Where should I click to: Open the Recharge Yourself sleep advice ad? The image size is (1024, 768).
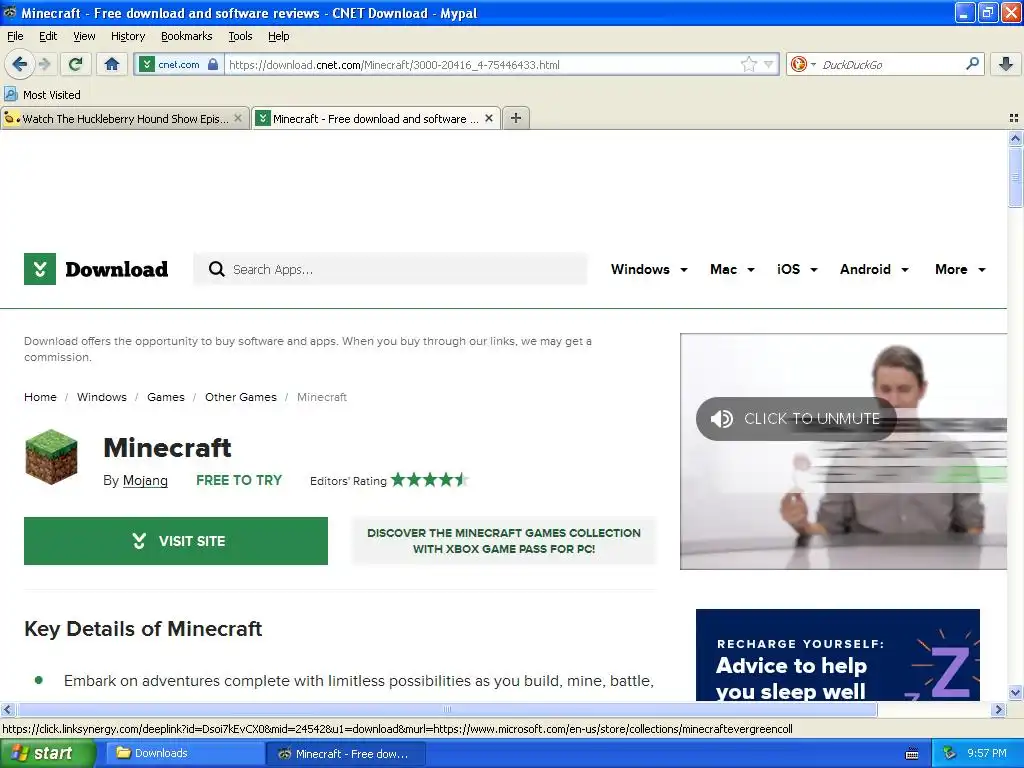(x=837, y=655)
